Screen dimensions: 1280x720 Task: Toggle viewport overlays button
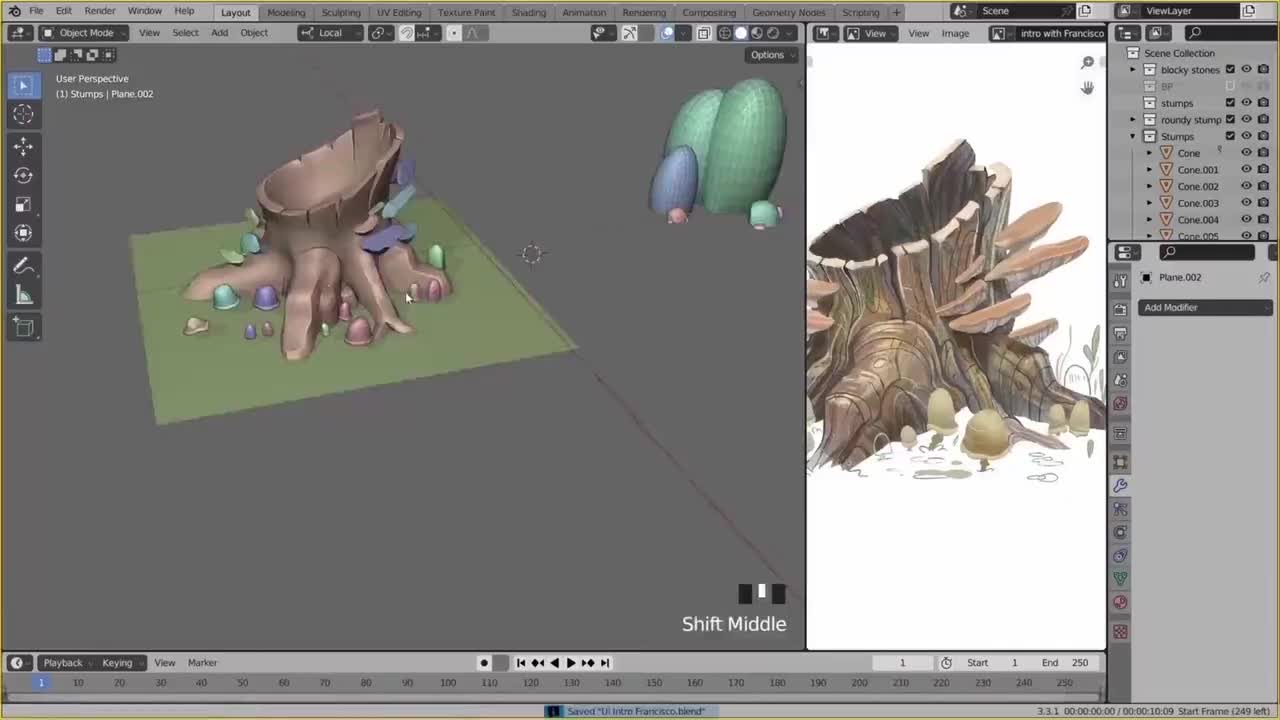pos(667,33)
